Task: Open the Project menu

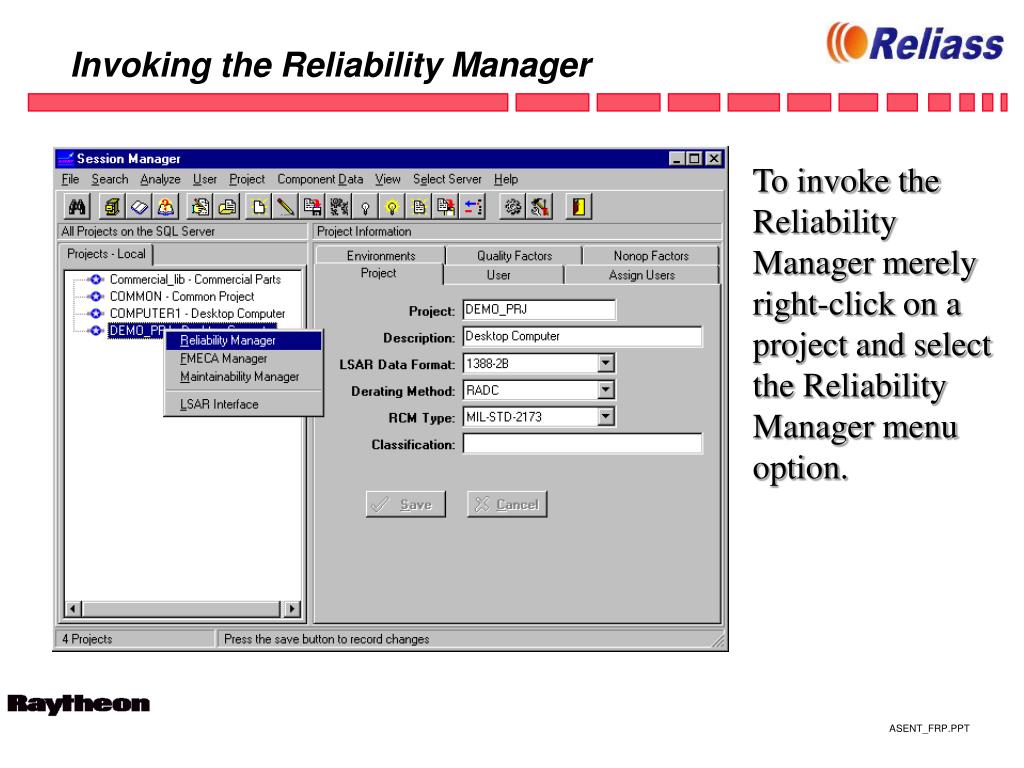Action: coord(247,179)
